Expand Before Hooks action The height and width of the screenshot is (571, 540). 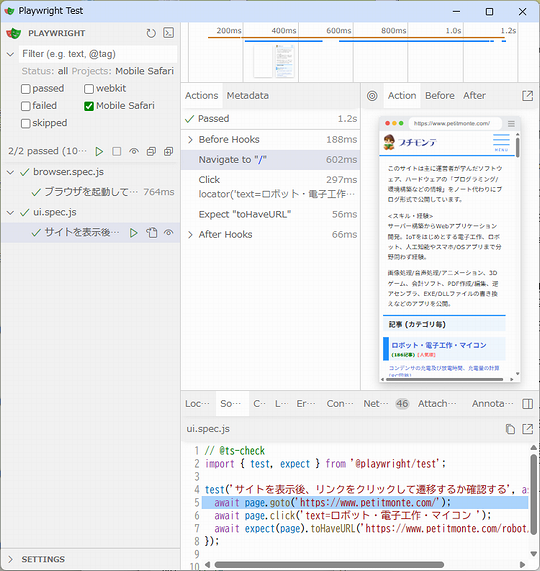(190, 140)
